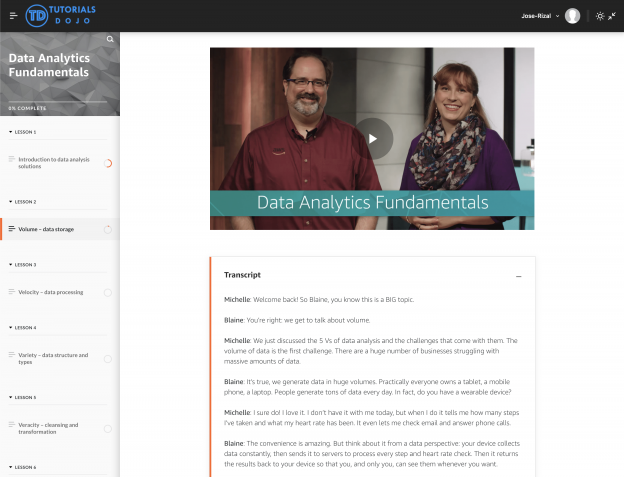Click the course progress bar under title
The image size is (624, 477).
click(x=60, y=100)
